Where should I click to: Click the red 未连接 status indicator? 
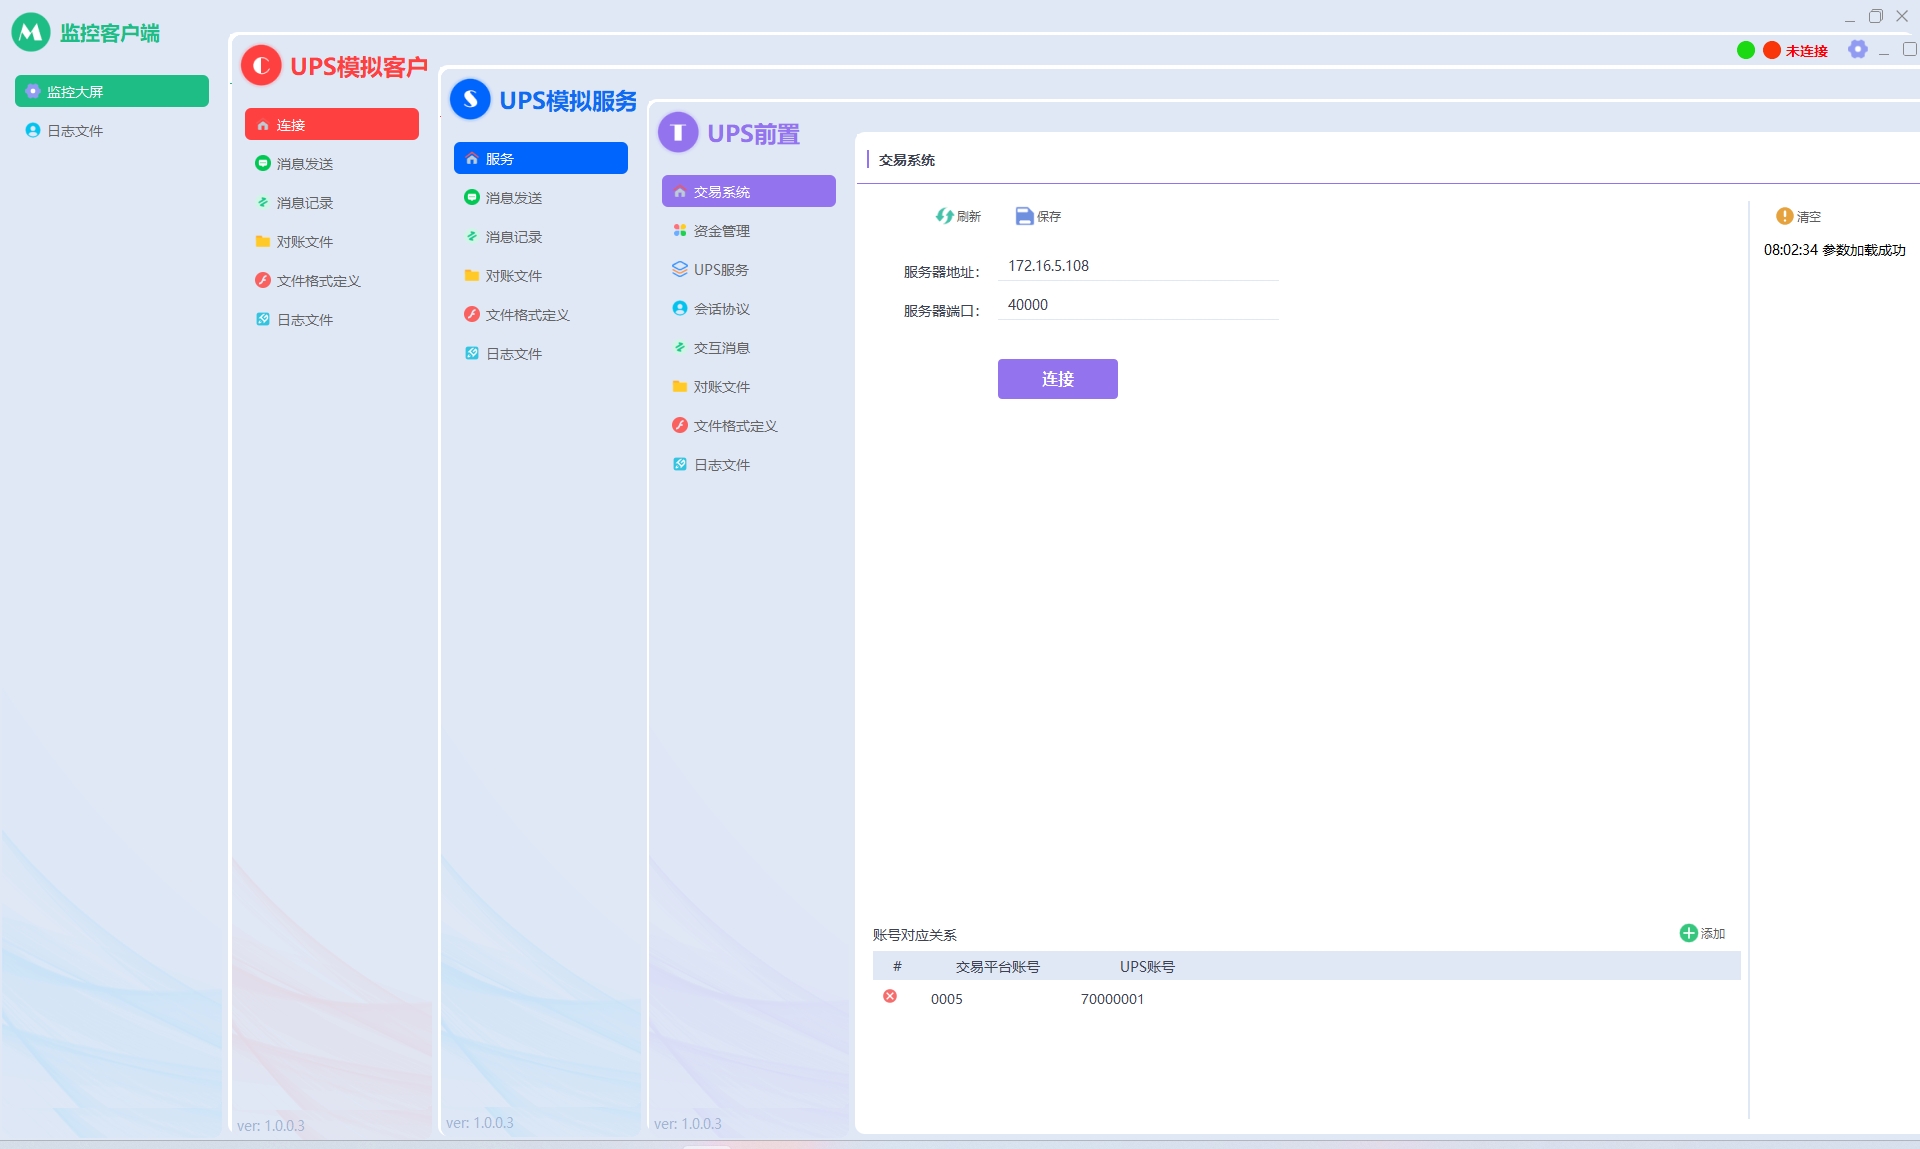coord(1796,50)
